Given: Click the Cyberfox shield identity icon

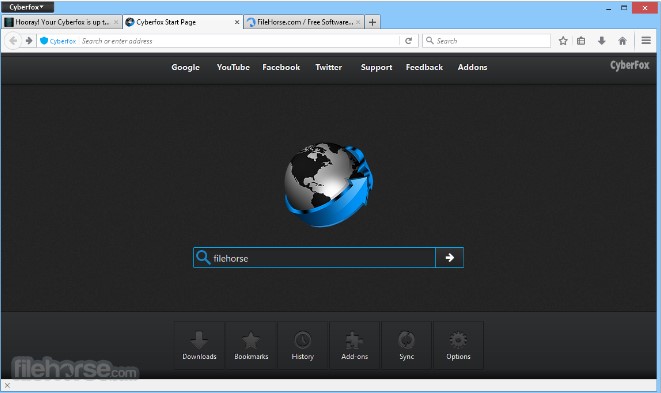Looking at the screenshot, I should (x=44, y=41).
